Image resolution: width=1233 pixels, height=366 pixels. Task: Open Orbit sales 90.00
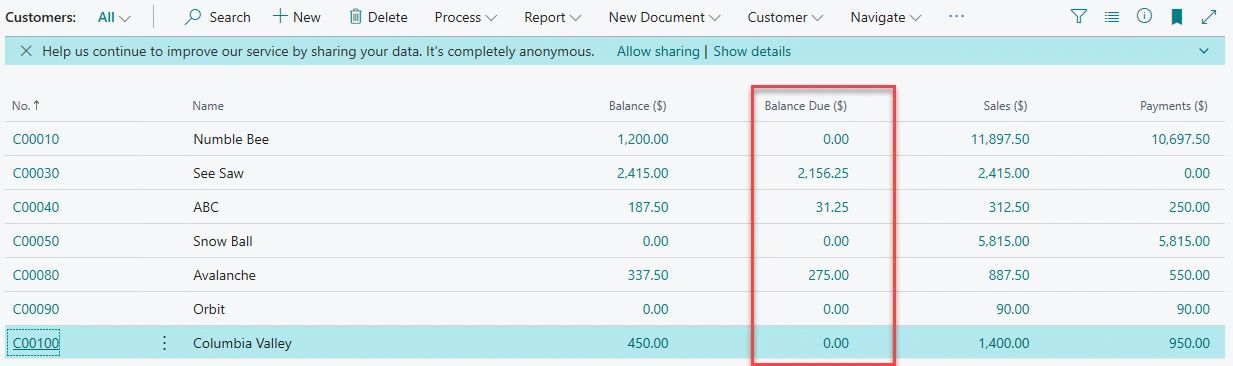pyautogui.click(x=1013, y=309)
